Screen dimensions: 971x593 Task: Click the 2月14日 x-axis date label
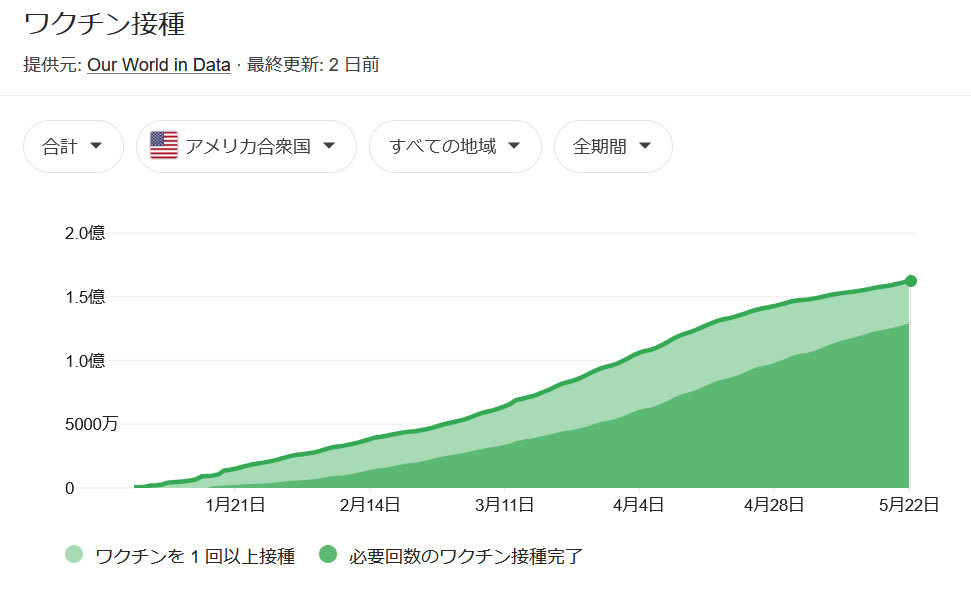point(370,504)
